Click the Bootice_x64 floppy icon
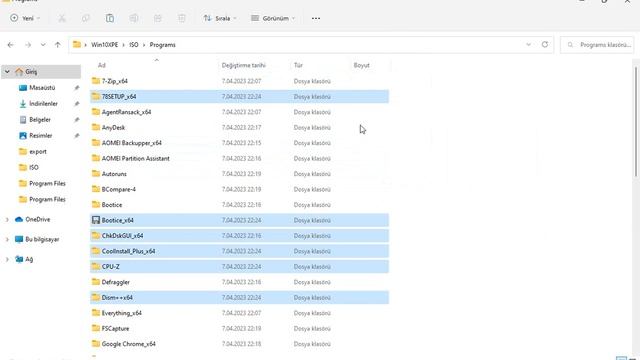This screenshot has width=640, height=360. pos(96,220)
